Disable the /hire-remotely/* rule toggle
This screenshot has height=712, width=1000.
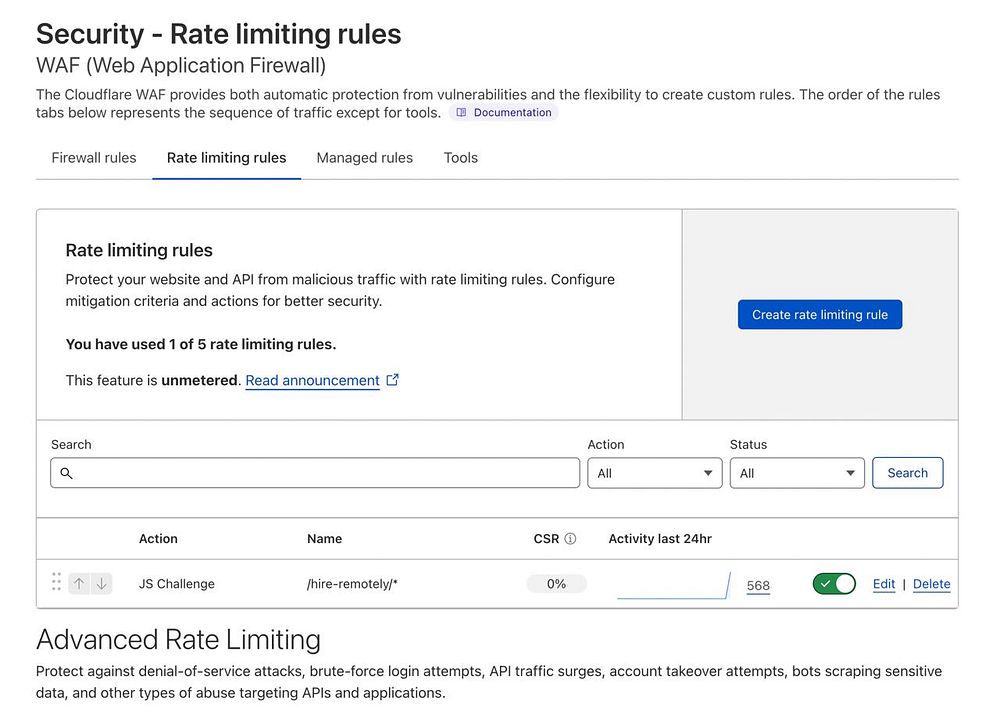834,584
